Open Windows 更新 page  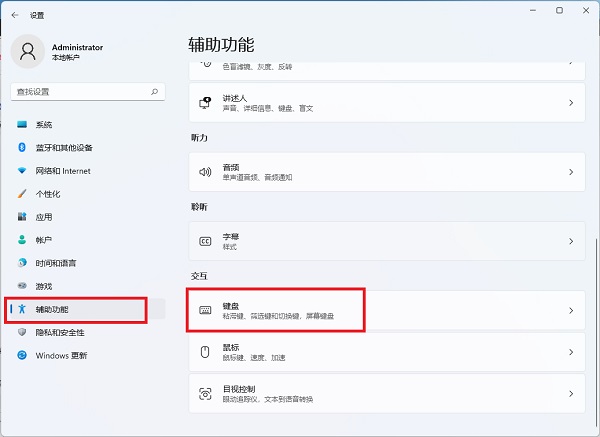coord(61,355)
